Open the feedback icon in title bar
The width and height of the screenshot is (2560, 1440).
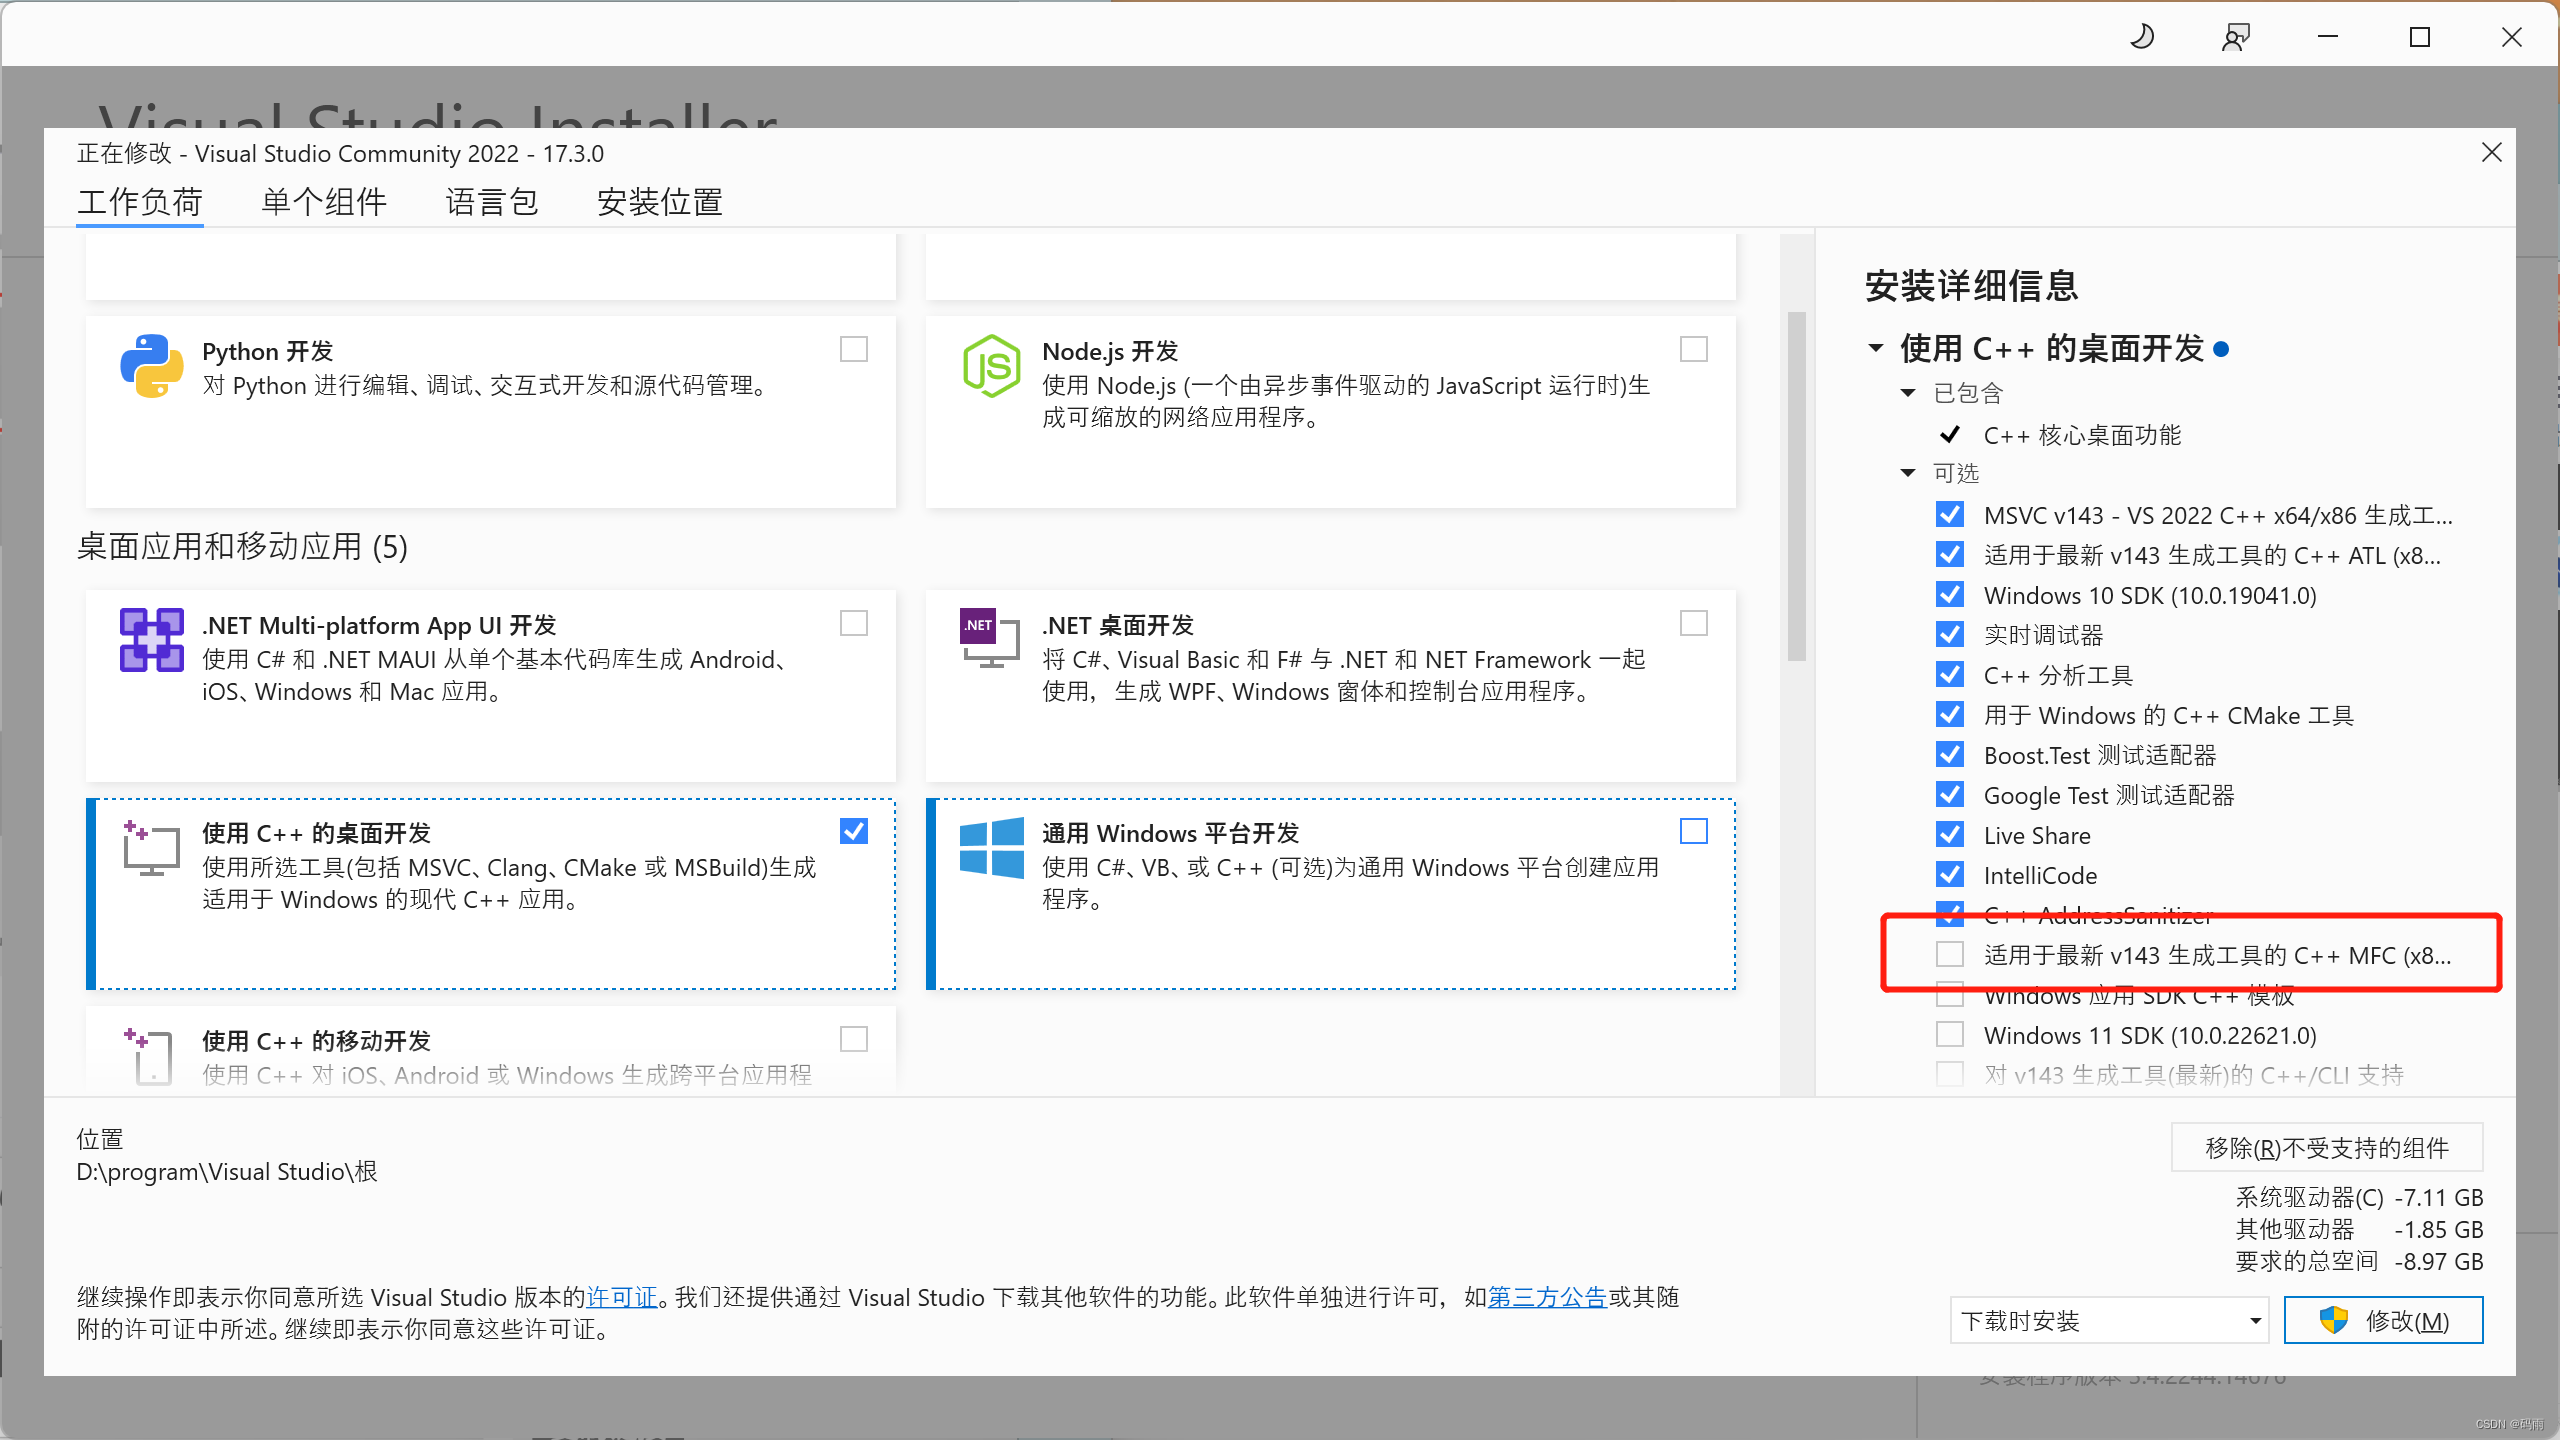click(2236, 36)
